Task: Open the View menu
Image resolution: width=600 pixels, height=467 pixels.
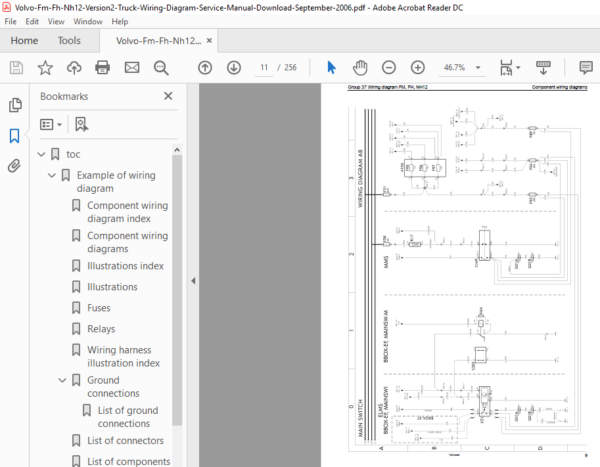Action: [x=56, y=22]
